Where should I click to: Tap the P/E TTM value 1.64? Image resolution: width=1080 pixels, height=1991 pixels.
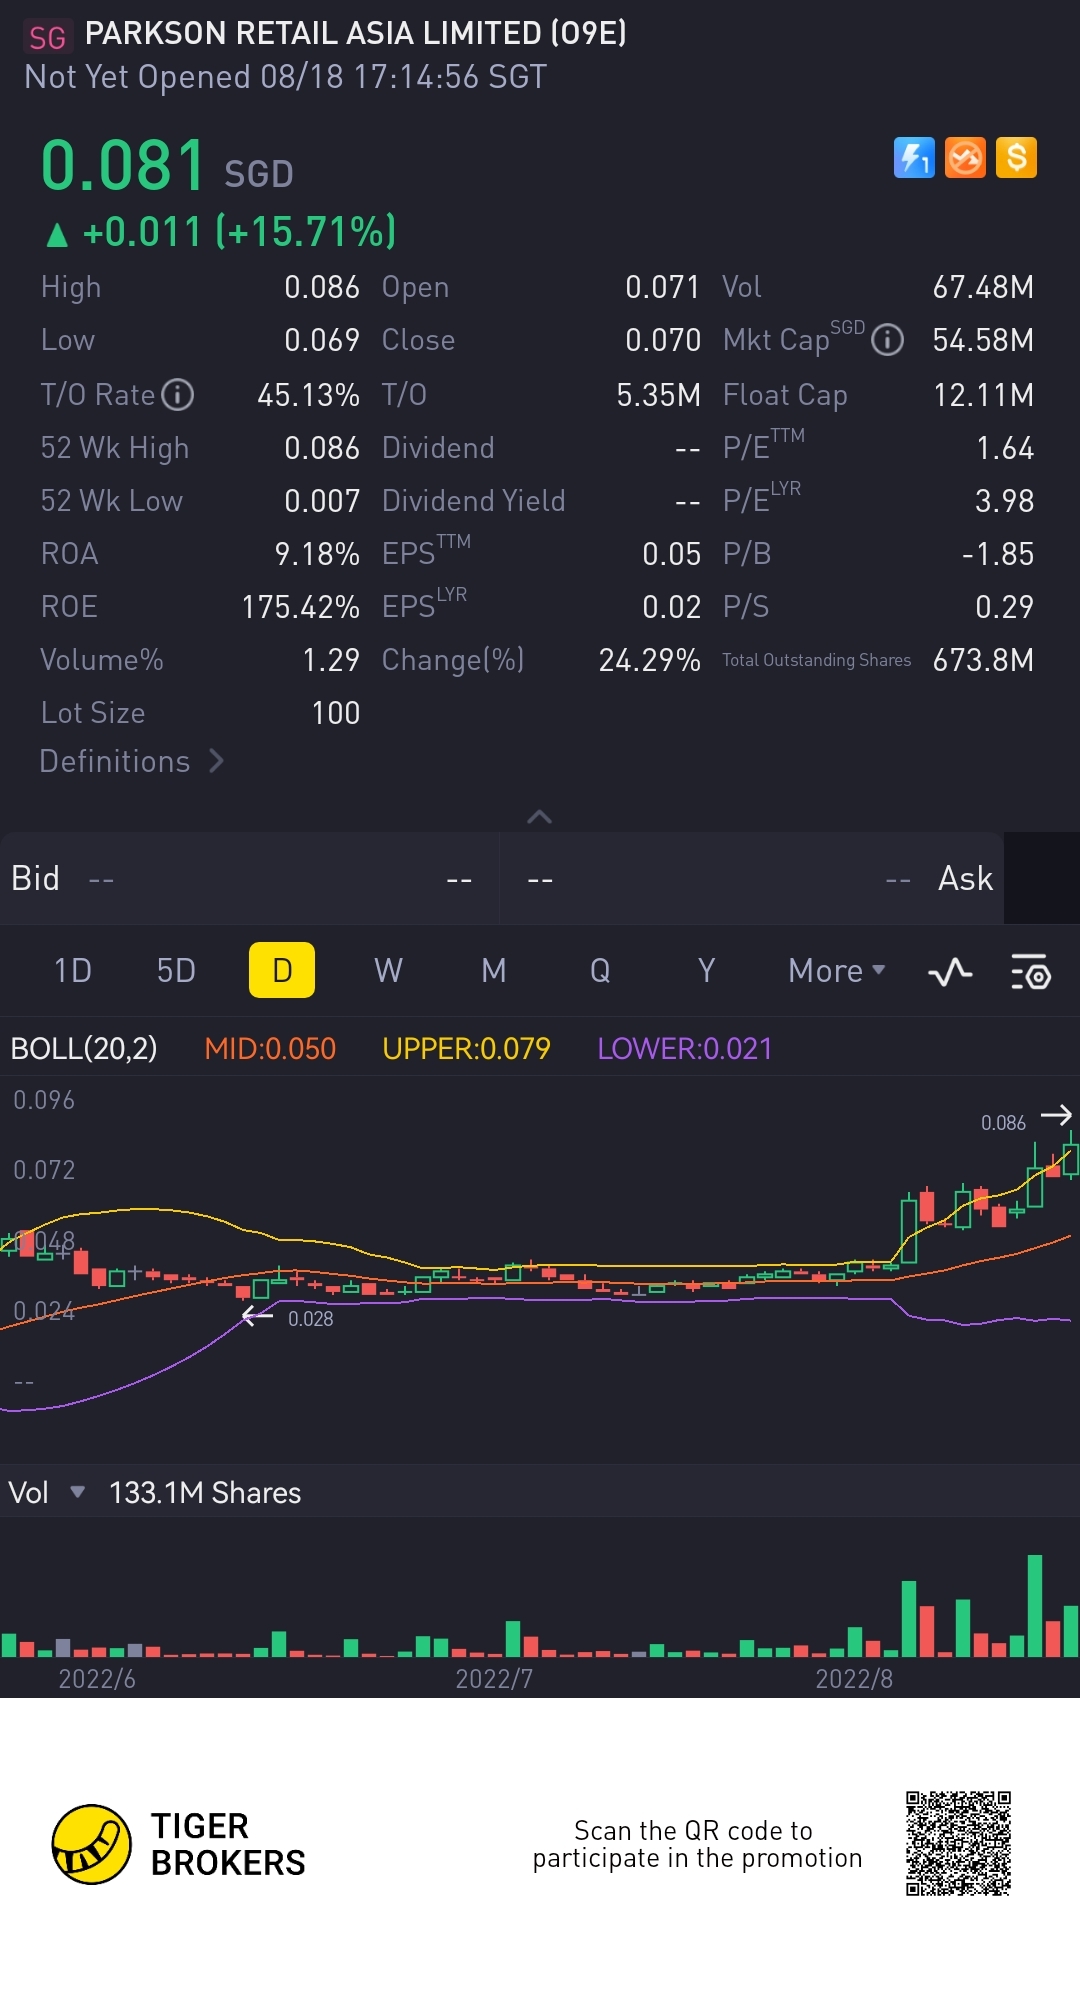click(1005, 448)
